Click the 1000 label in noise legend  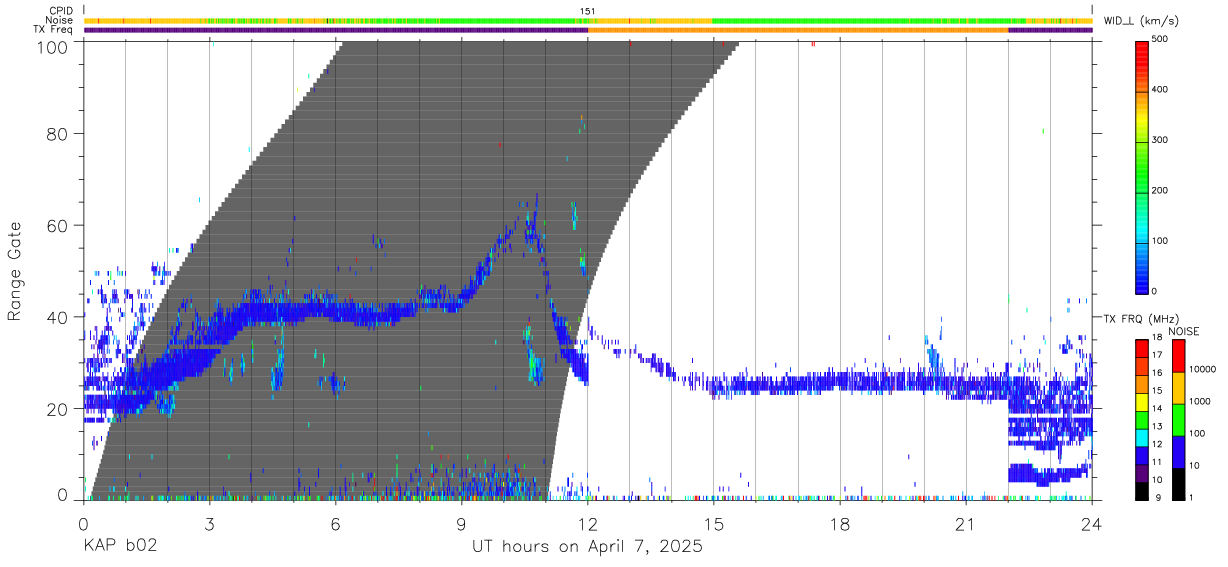click(1202, 402)
